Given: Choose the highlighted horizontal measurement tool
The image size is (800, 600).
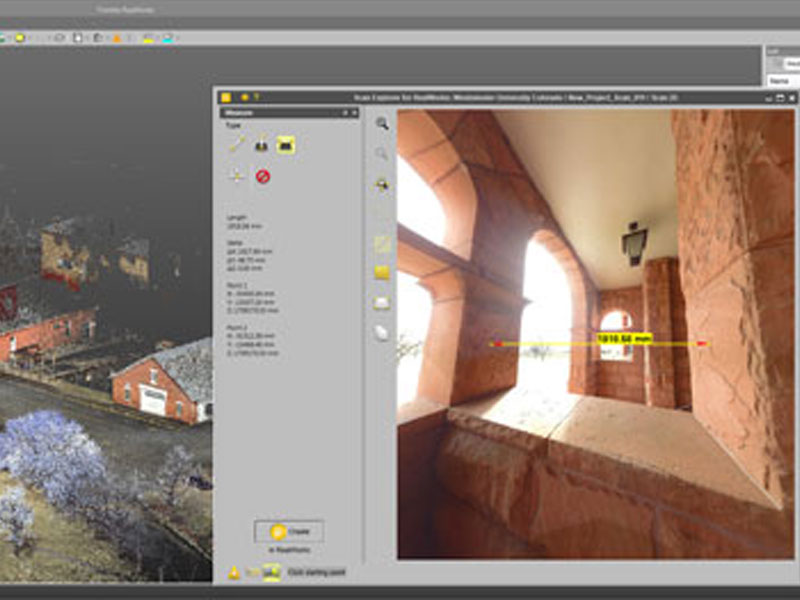Looking at the screenshot, I should (x=286, y=144).
